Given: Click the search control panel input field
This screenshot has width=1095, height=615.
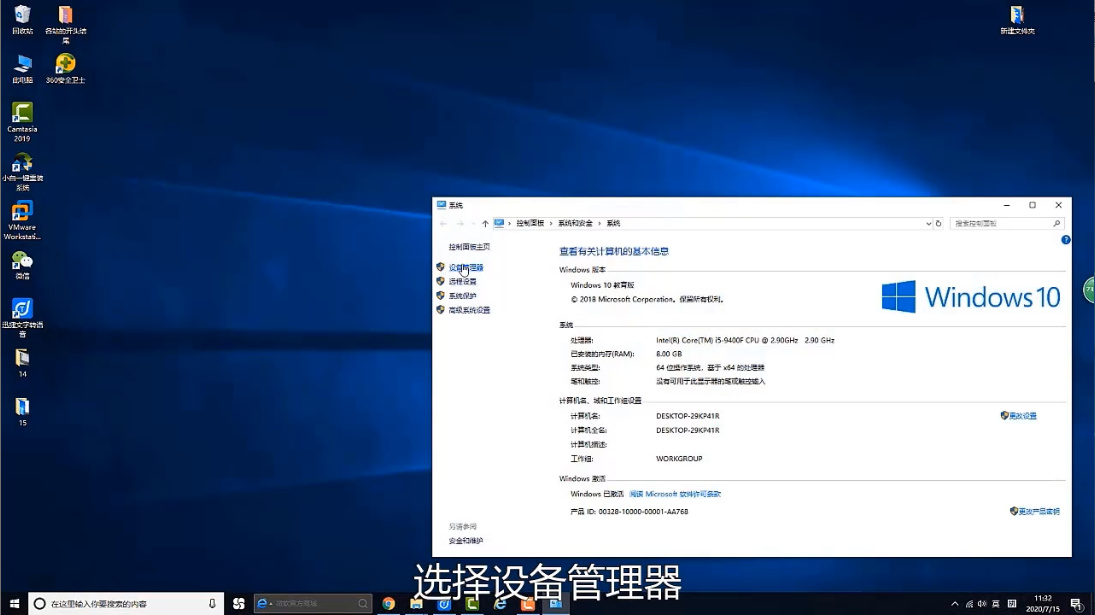Looking at the screenshot, I should pos(1000,224).
